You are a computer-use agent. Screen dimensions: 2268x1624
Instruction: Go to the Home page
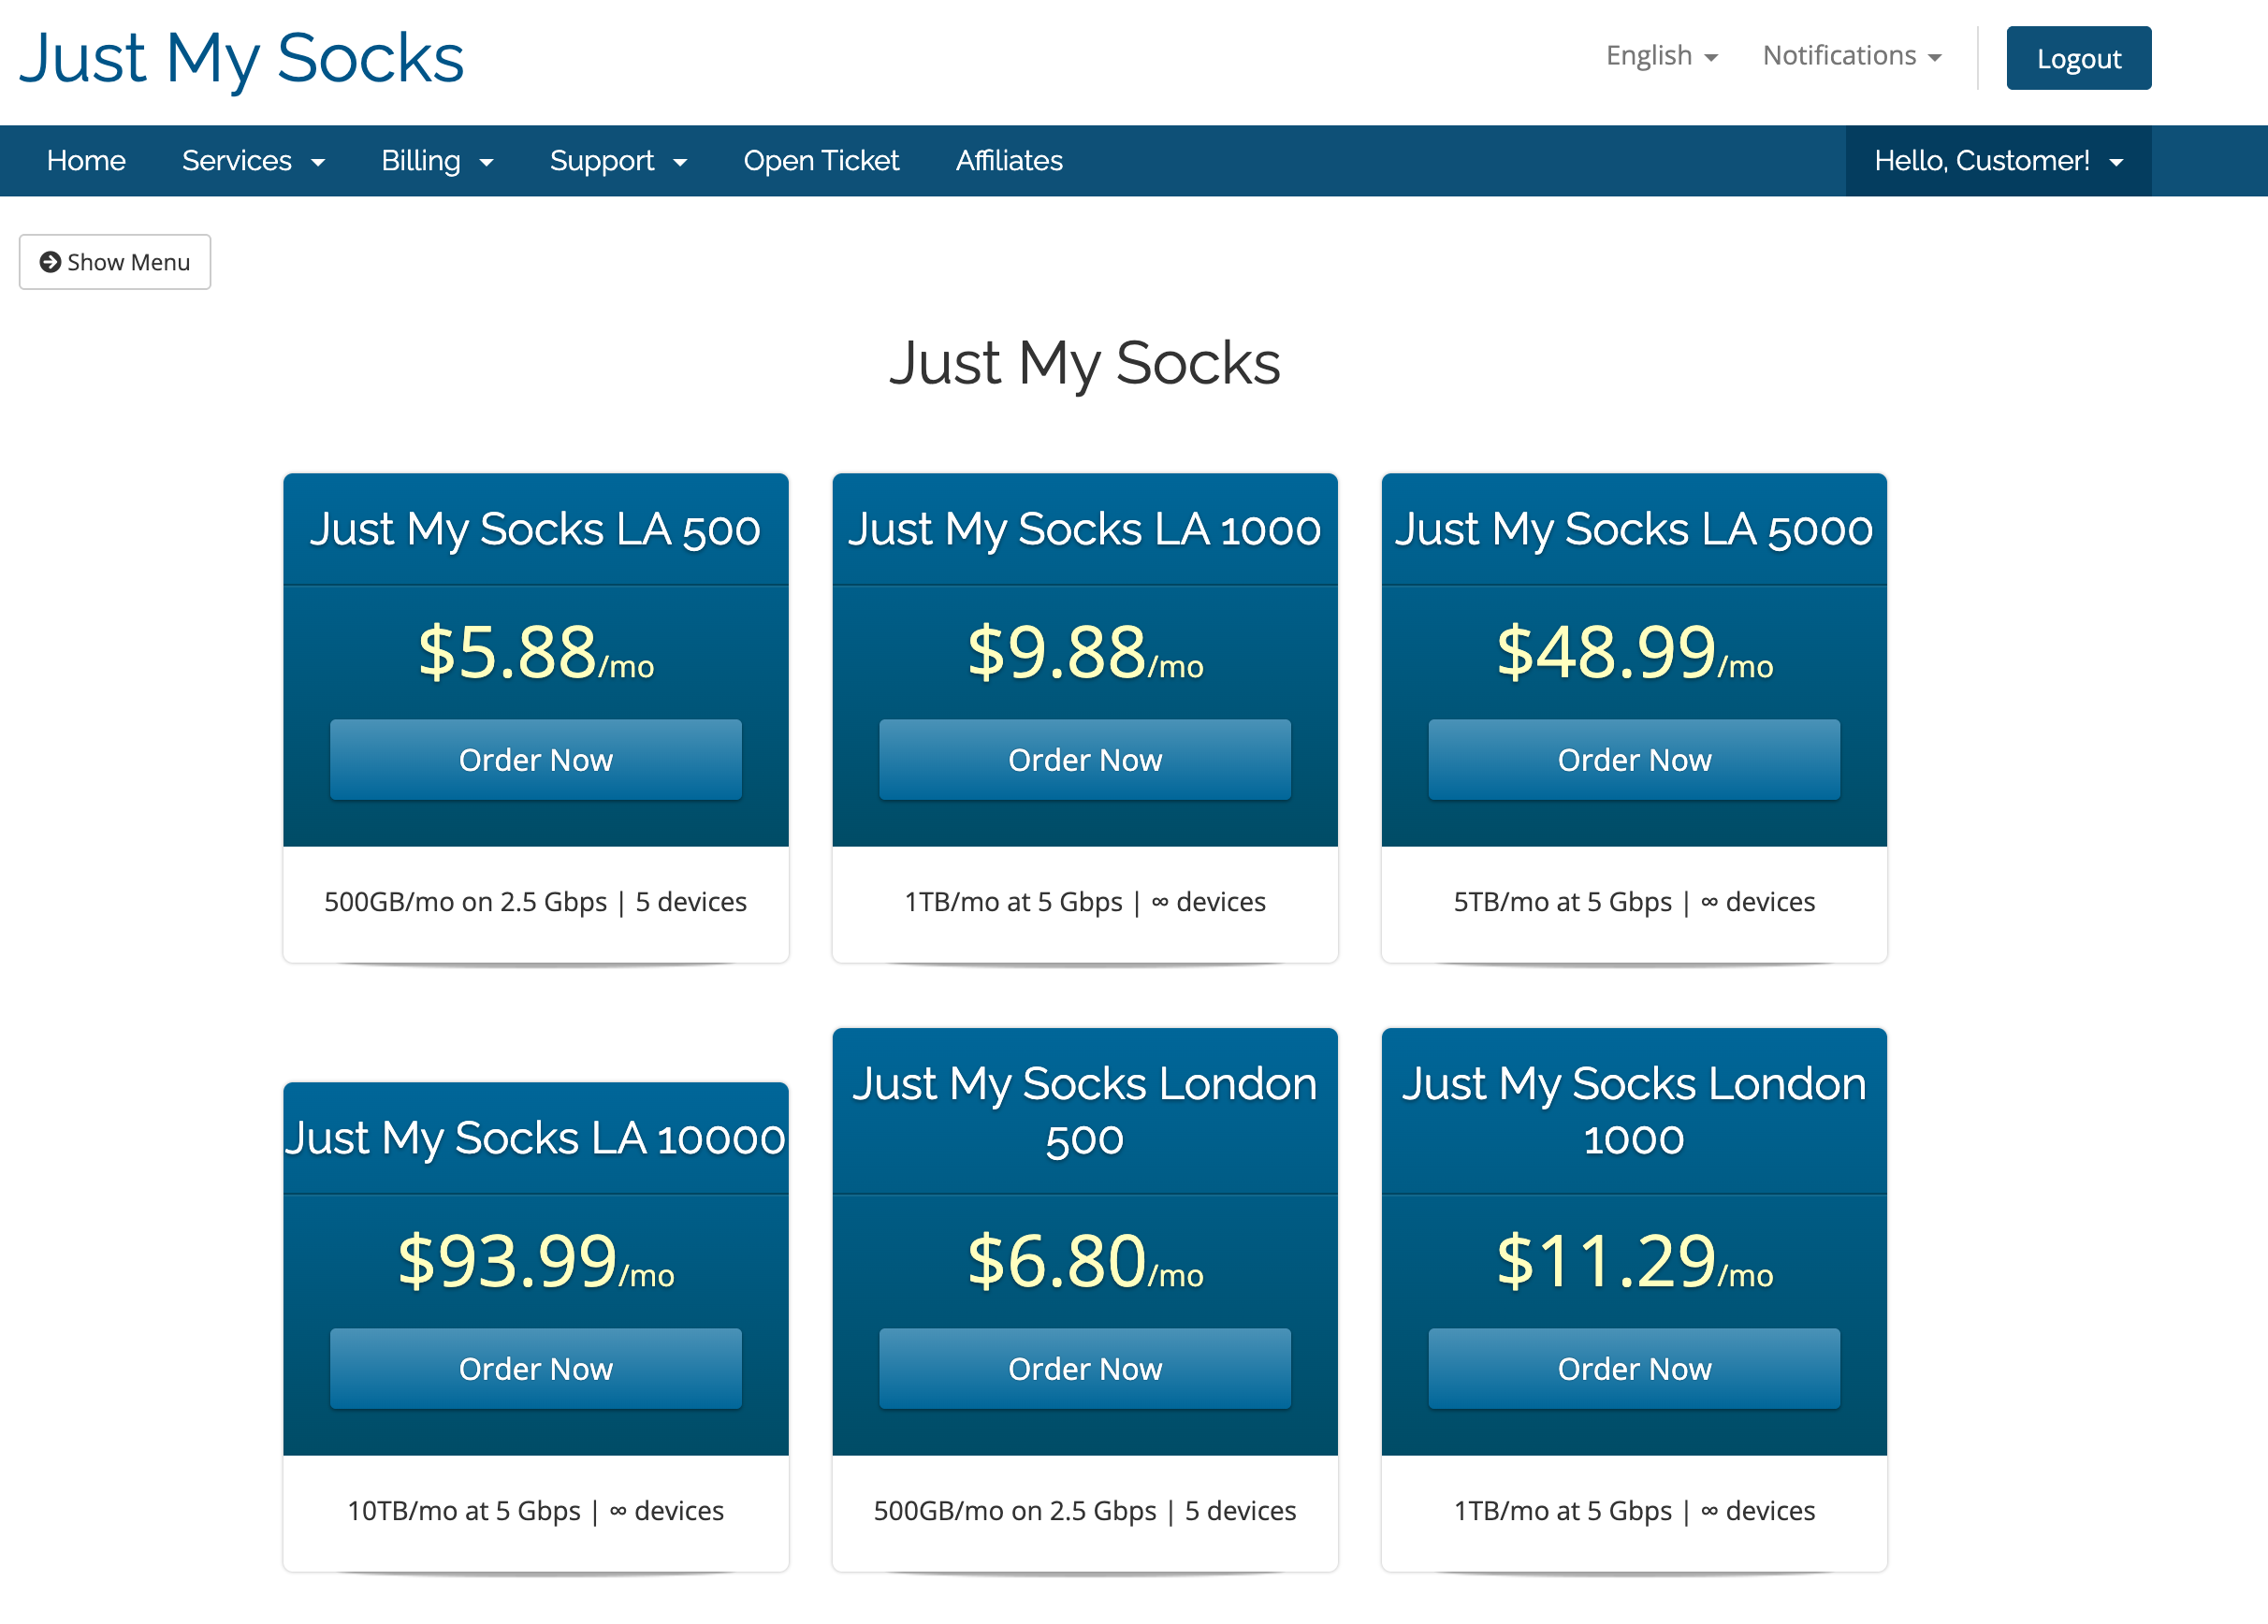click(86, 161)
